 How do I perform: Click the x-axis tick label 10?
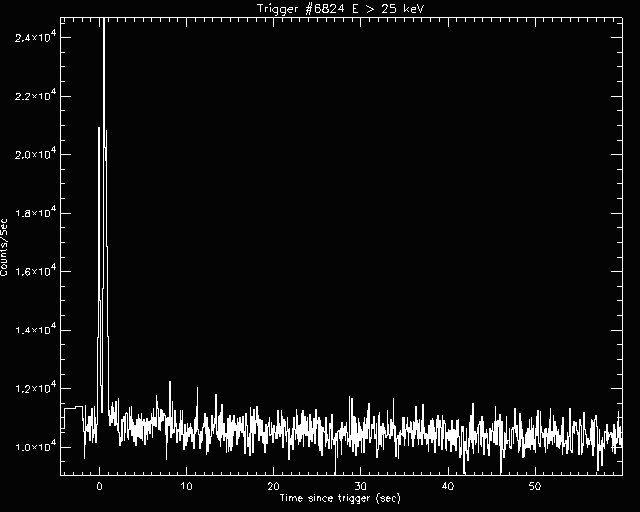[x=187, y=486]
